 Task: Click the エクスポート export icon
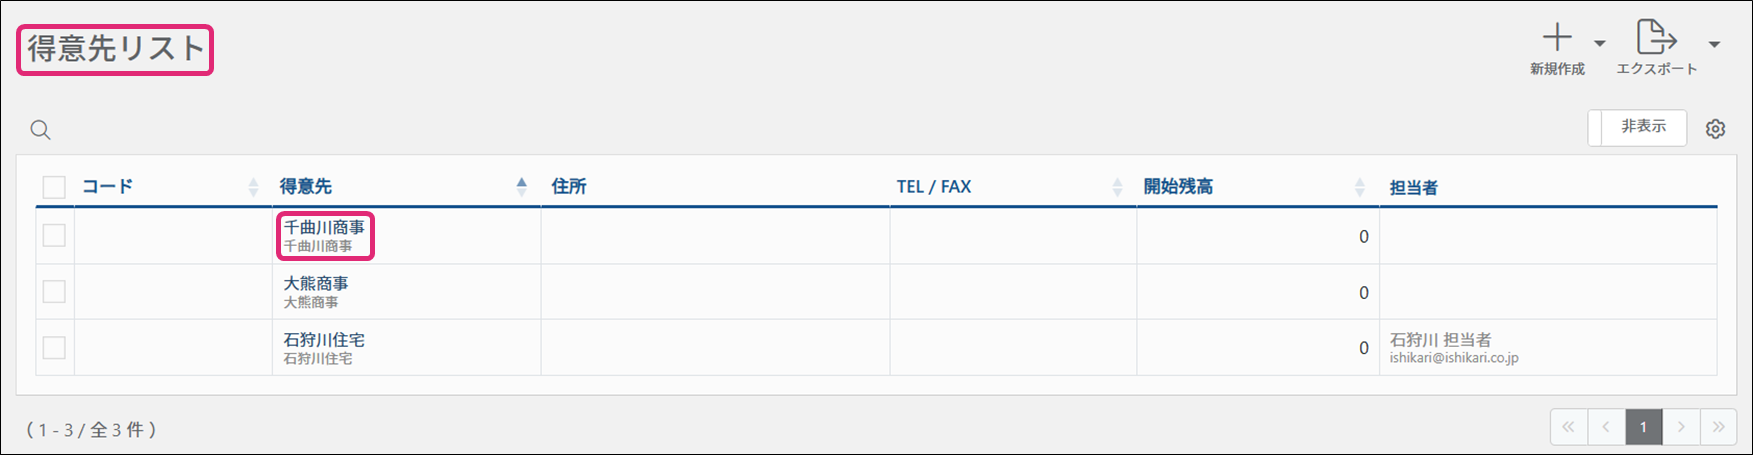pos(1656,38)
